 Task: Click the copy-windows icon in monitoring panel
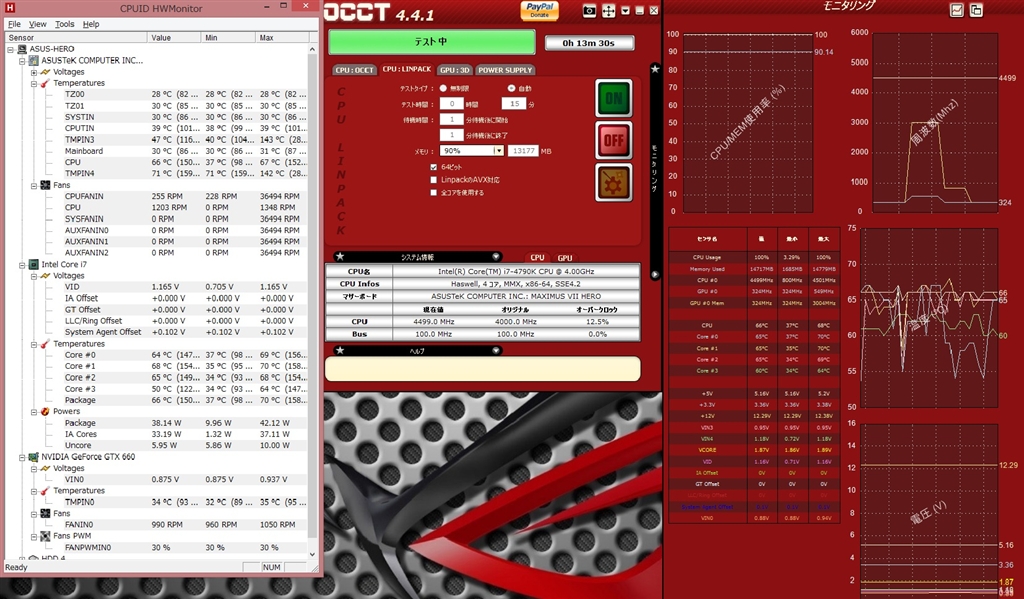click(x=976, y=10)
